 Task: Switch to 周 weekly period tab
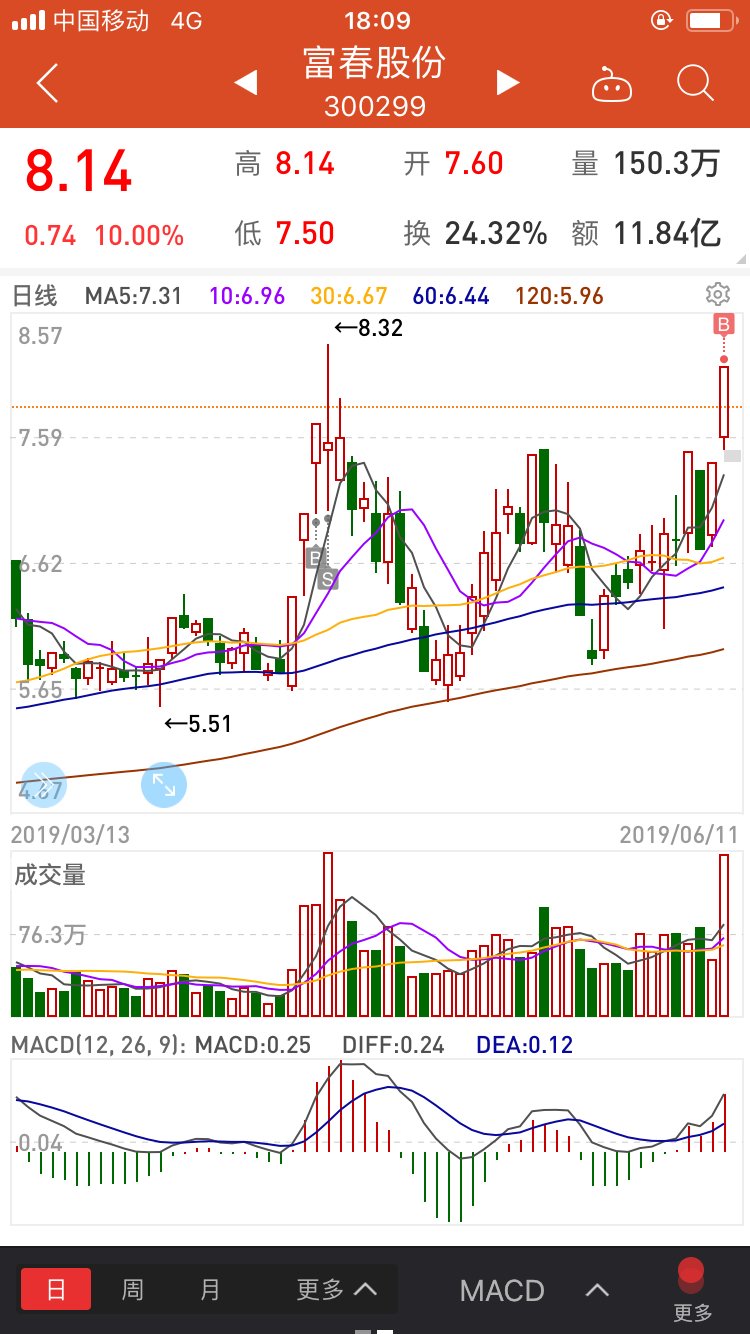click(x=132, y=1290)
